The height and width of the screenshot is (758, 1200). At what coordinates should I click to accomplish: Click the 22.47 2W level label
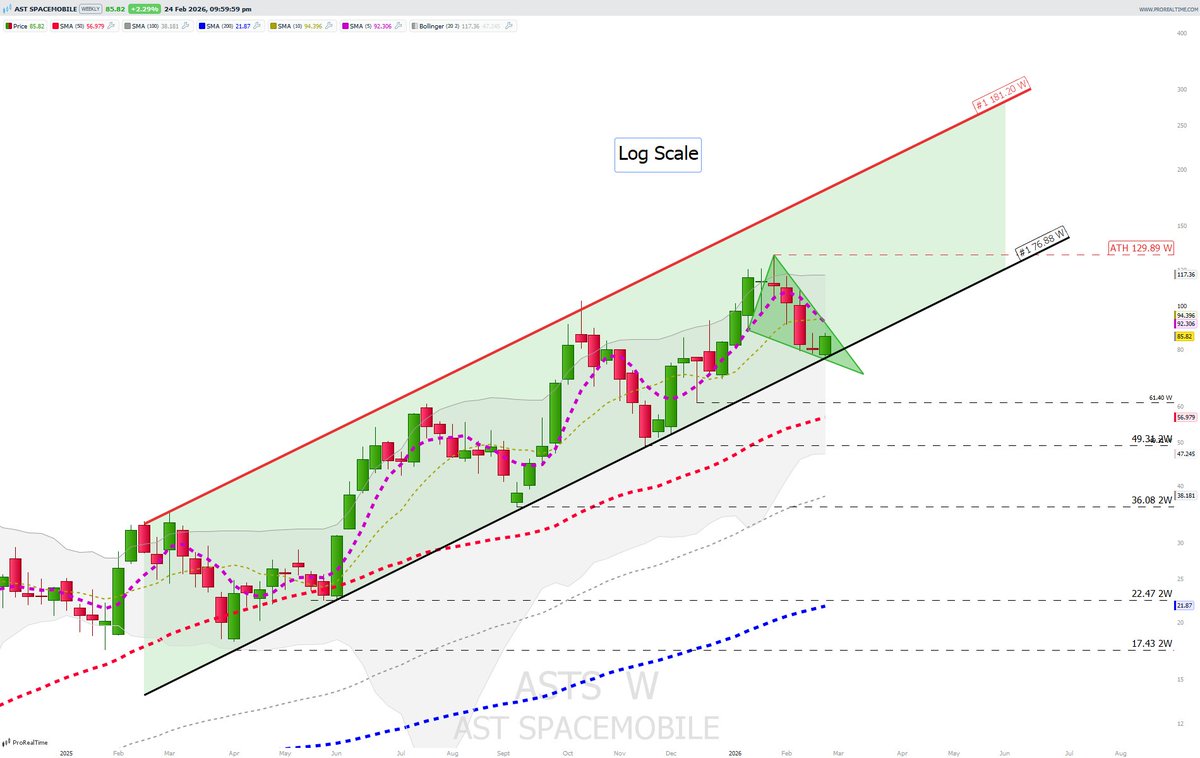1150,594
